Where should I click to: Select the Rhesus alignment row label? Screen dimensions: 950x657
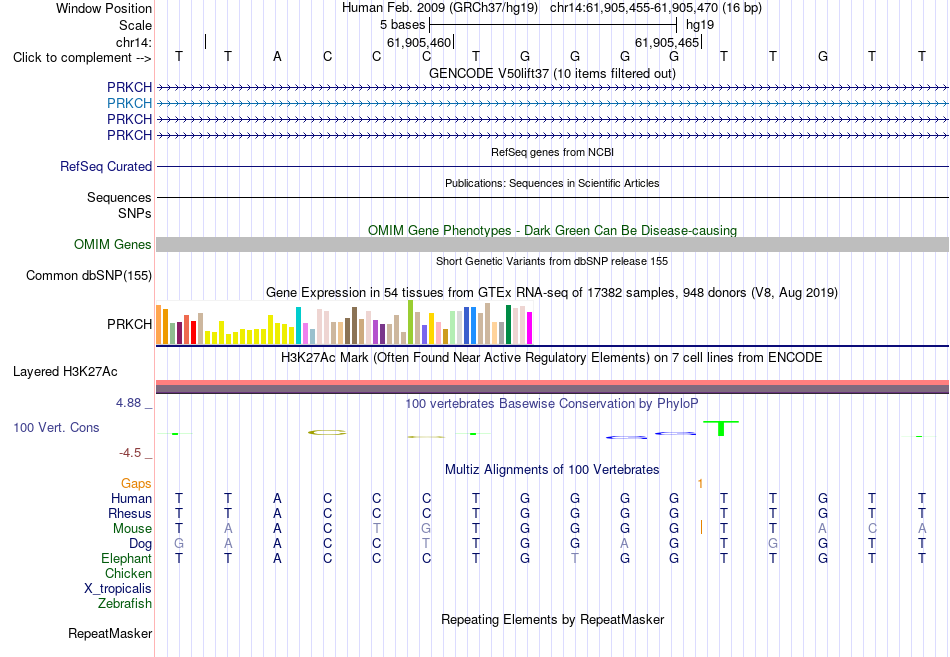coord(130,513)
